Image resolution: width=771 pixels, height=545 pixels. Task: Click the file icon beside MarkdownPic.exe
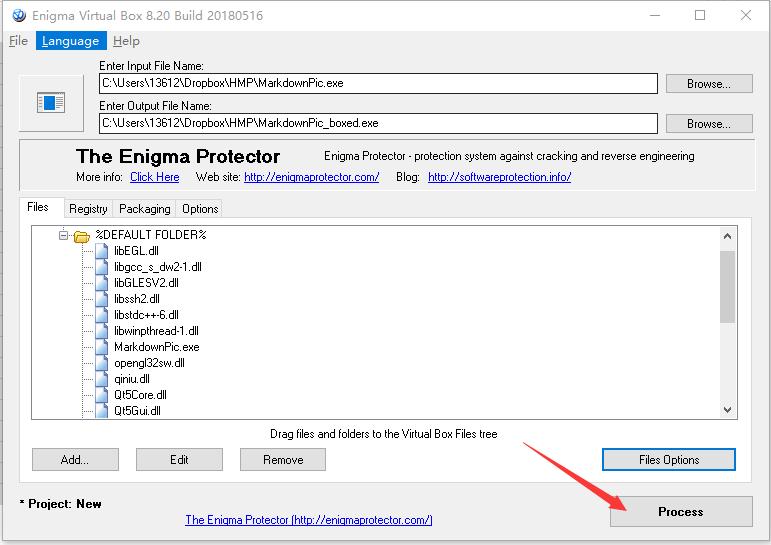(102, 347)
